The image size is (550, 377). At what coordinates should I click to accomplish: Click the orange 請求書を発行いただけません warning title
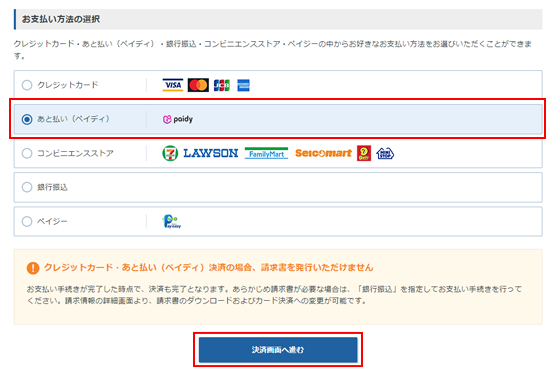click(208, 268)
